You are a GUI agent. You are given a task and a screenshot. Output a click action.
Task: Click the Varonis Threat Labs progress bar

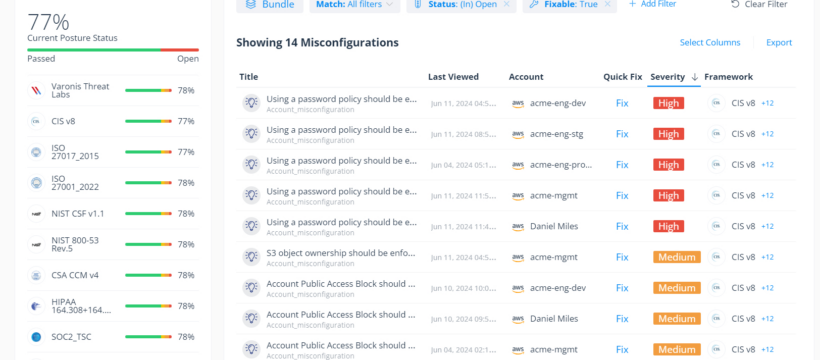click(149, 91)
